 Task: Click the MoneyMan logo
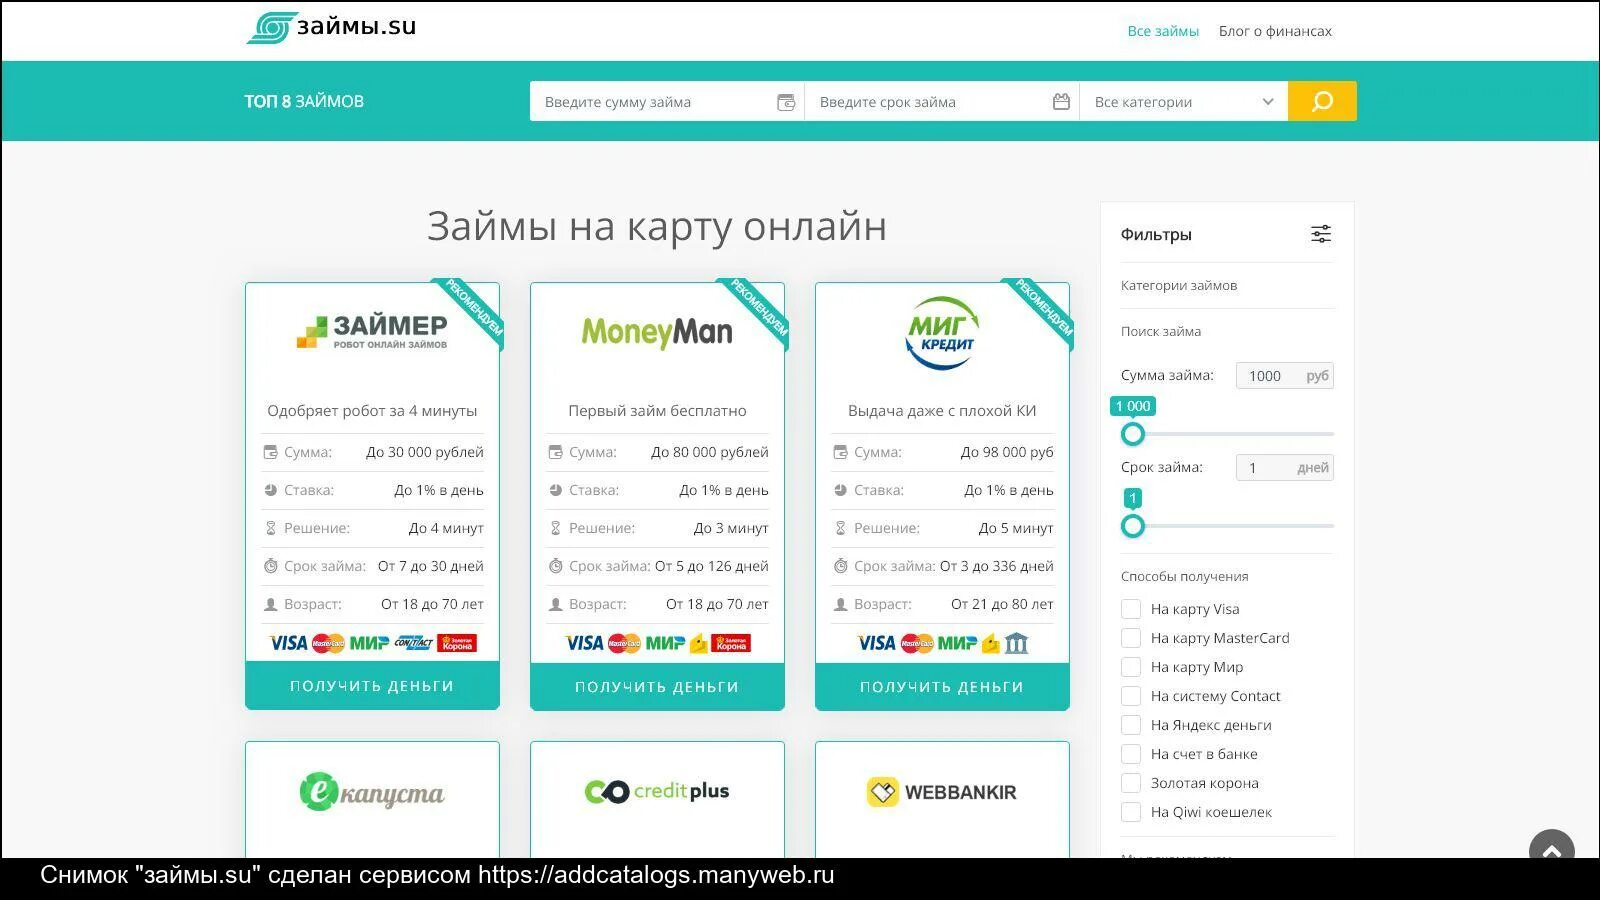pos(657,332)
